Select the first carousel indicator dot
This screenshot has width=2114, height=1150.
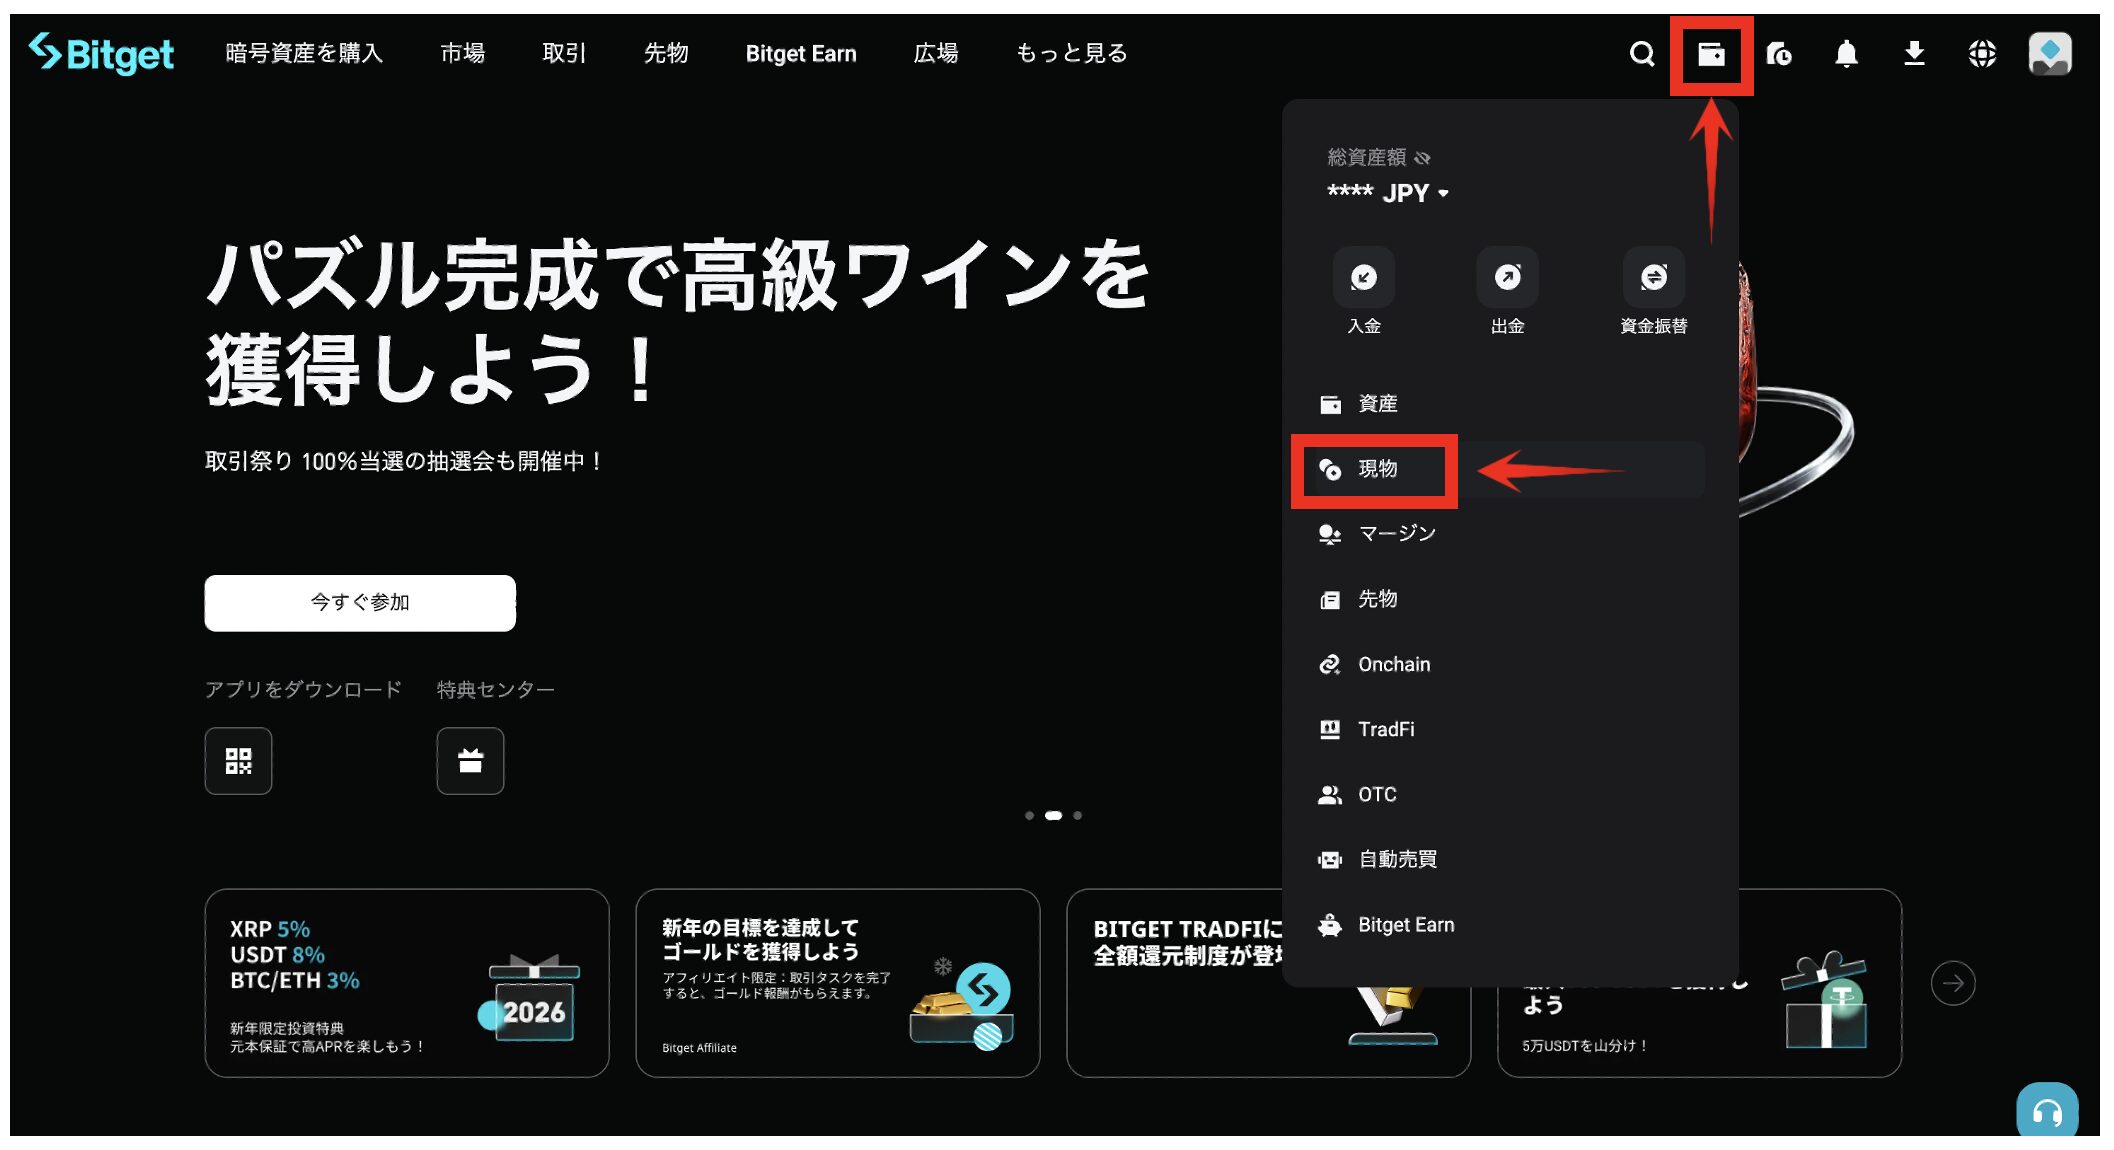click(x=1029, y=816)
